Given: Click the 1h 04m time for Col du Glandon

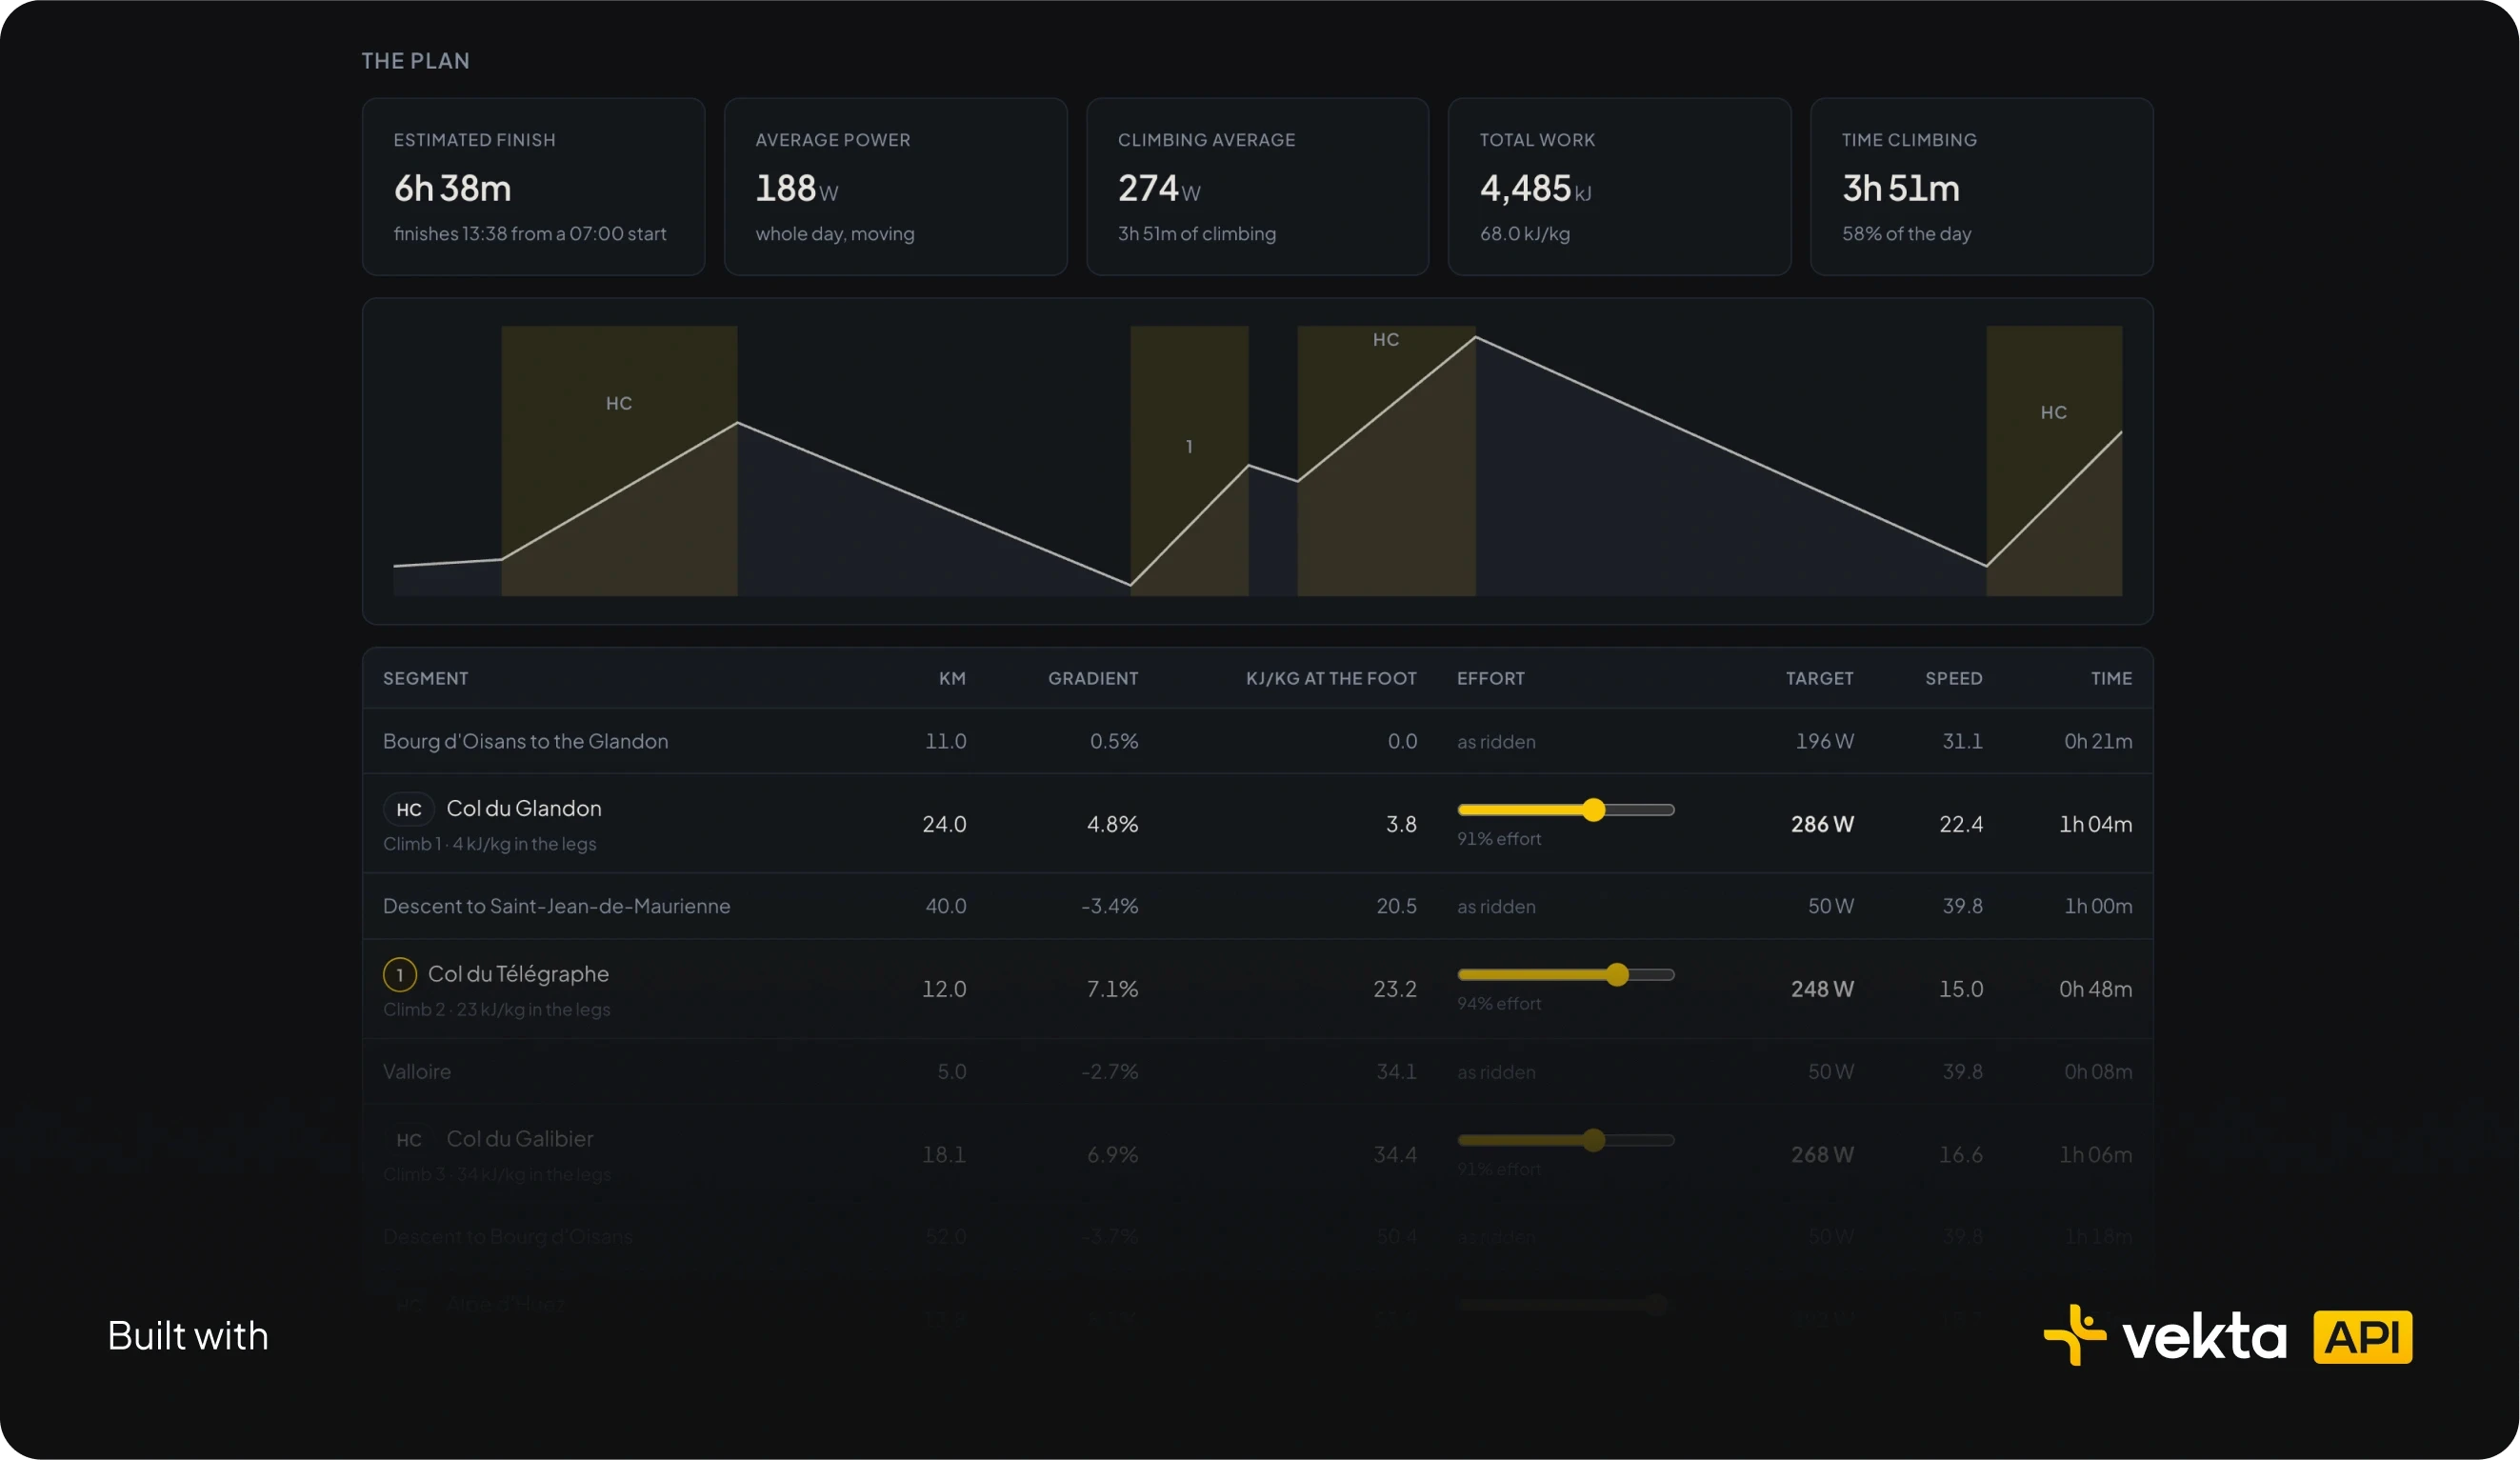Looking at the screenshot, I should coord(2095,824).
